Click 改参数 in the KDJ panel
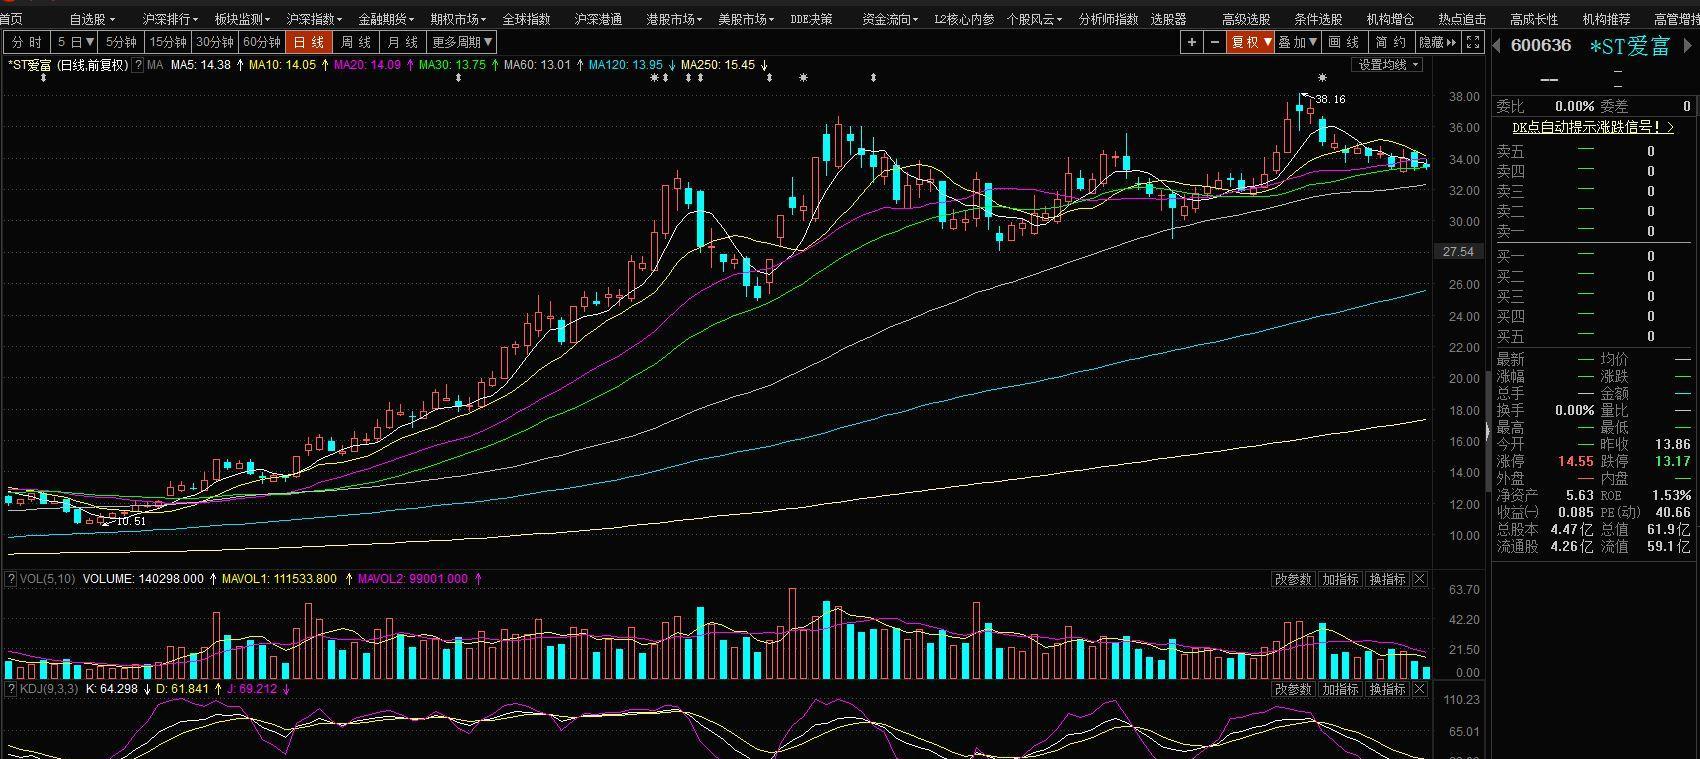The height and width of the screenshot is (759, 1700). point(1292,689)
